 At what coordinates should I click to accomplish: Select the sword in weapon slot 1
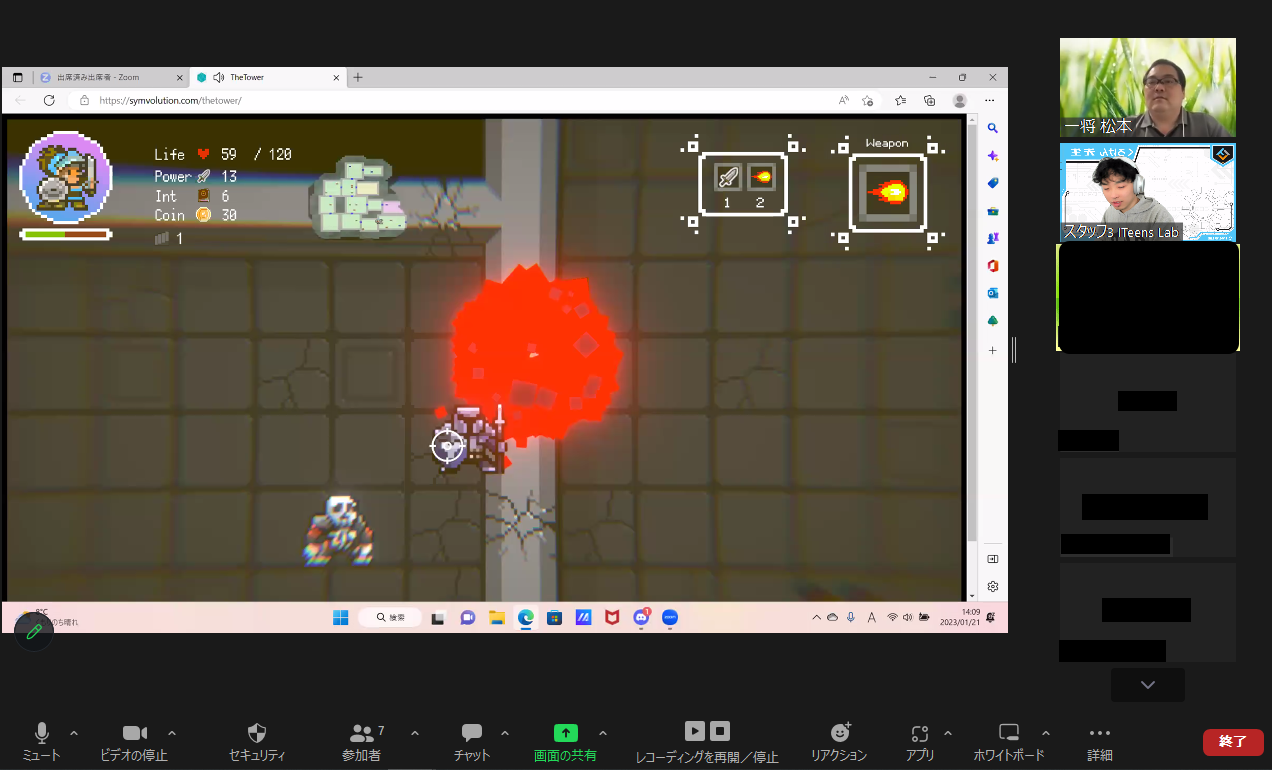(727, 178)
